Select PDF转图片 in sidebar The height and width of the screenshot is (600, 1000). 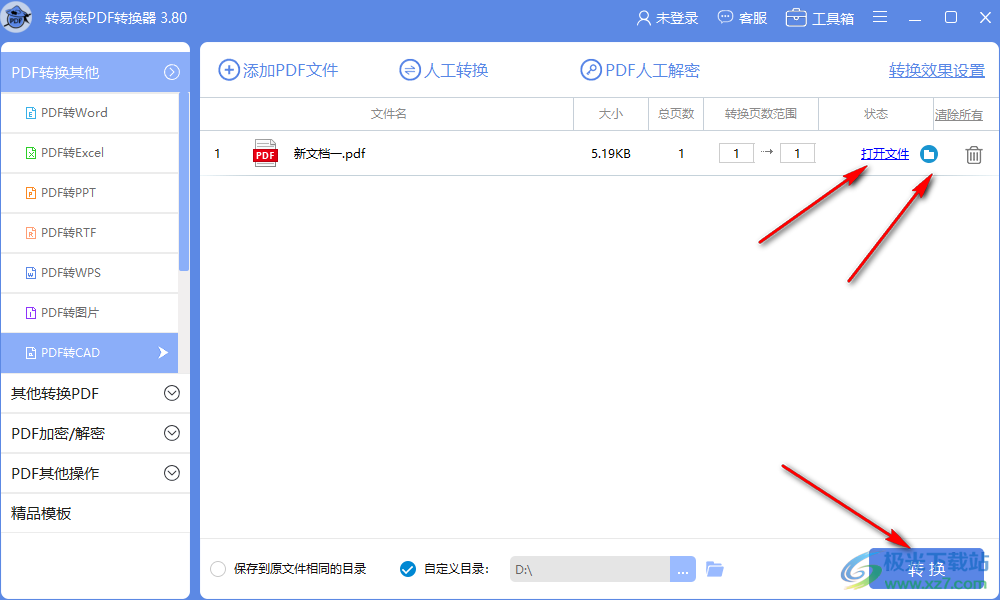[89, 313]
